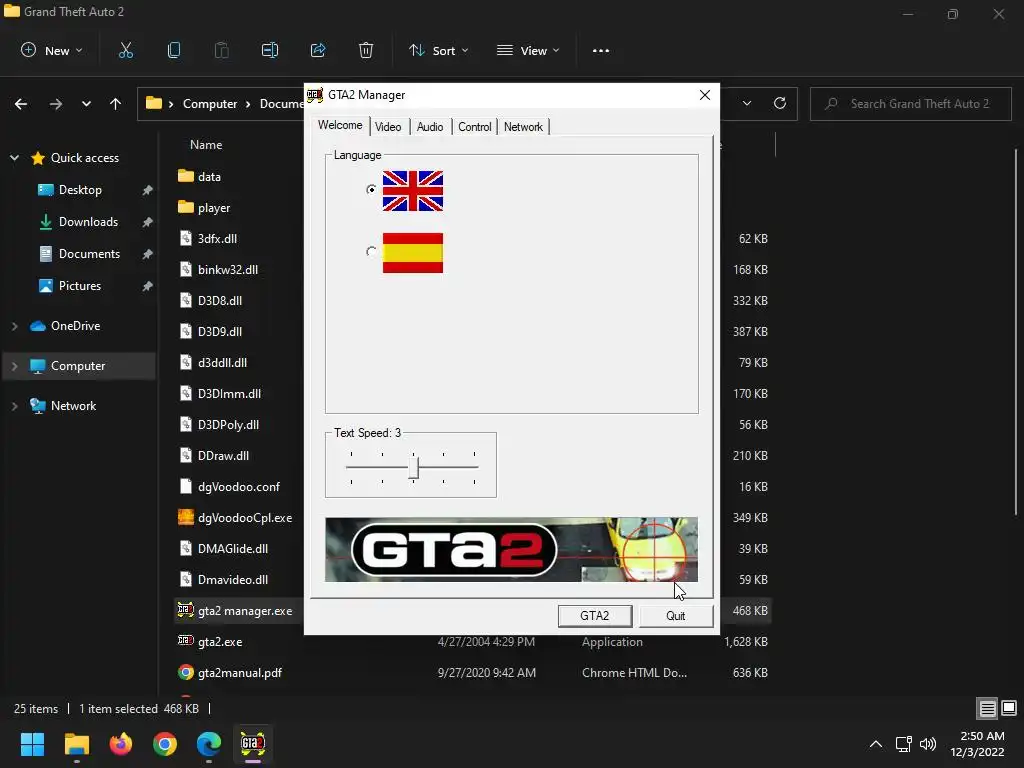
Task: Open Downloads in Quick access
Action: pos(88,222)
